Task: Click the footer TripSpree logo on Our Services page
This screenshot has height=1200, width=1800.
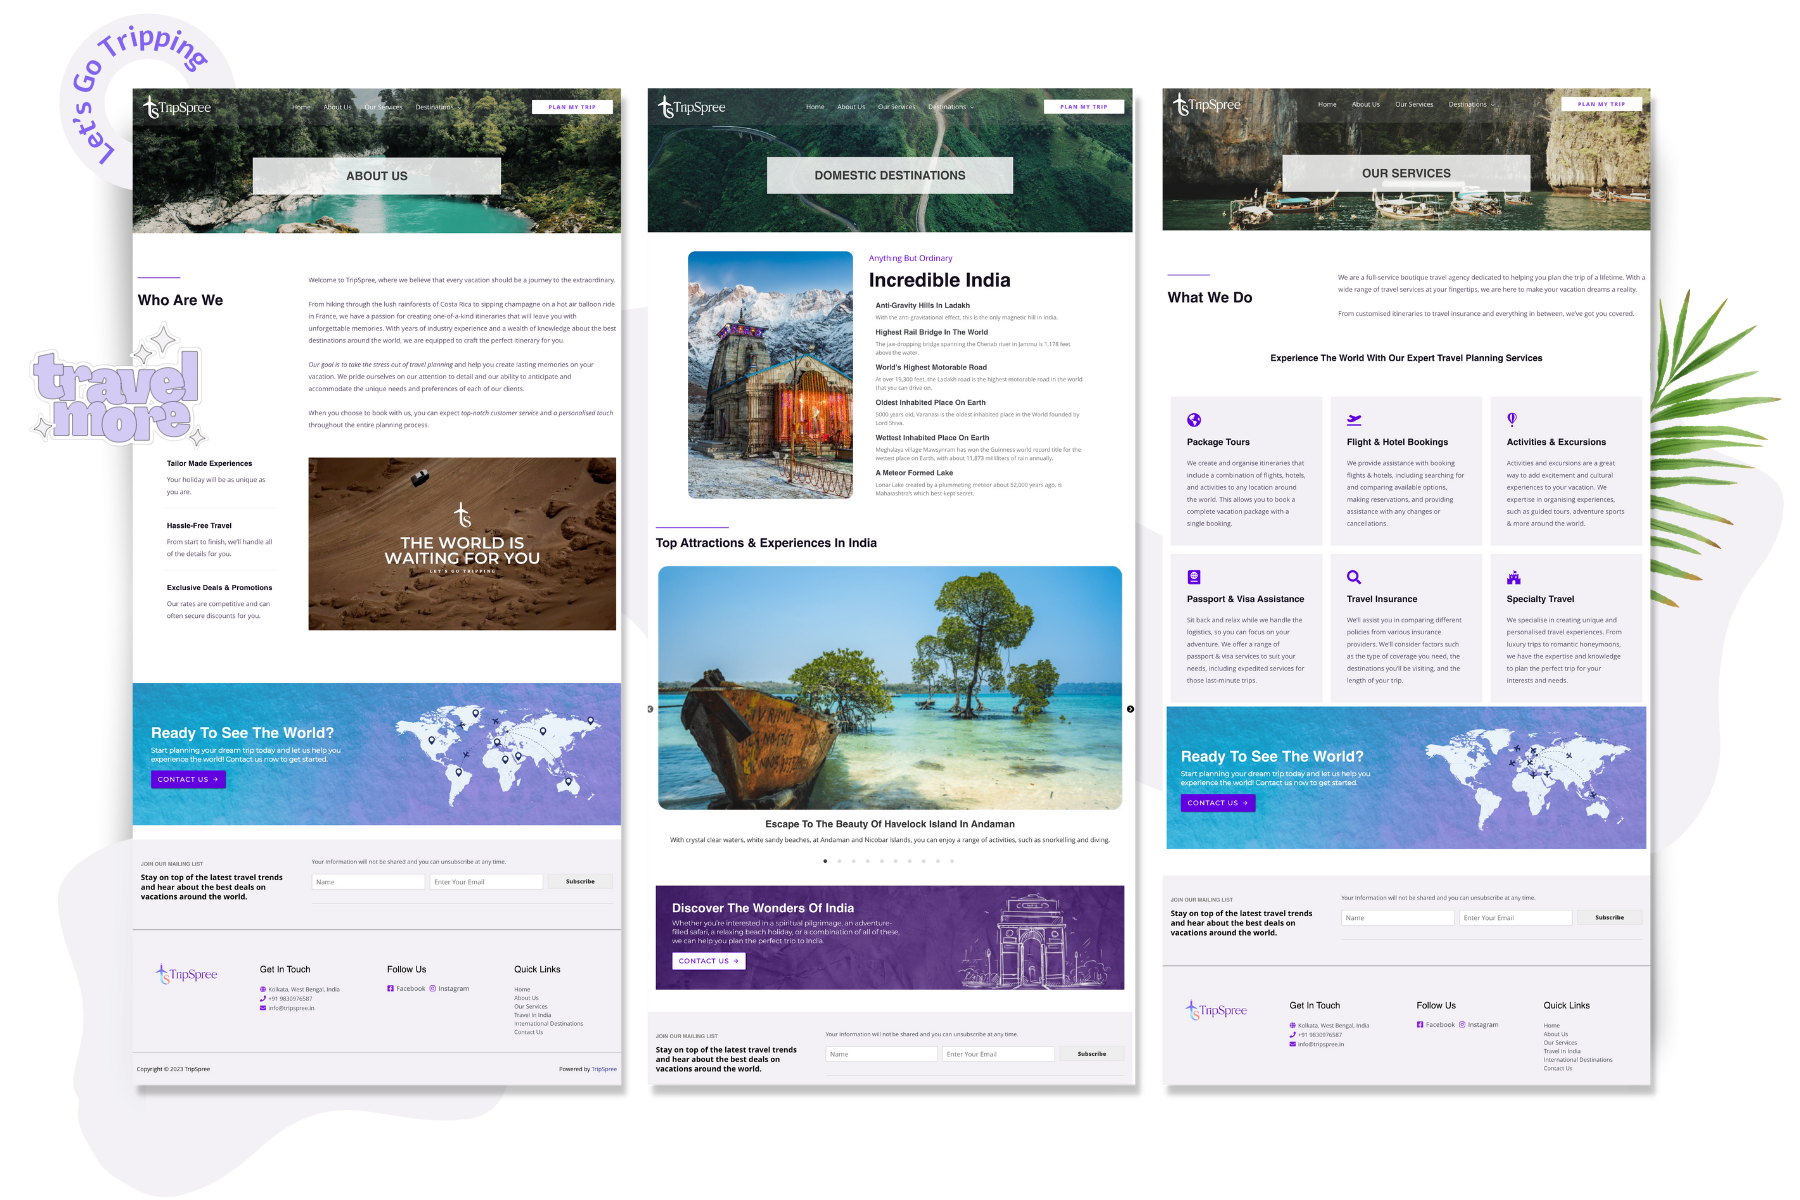Action: tap(1217, 1010)
